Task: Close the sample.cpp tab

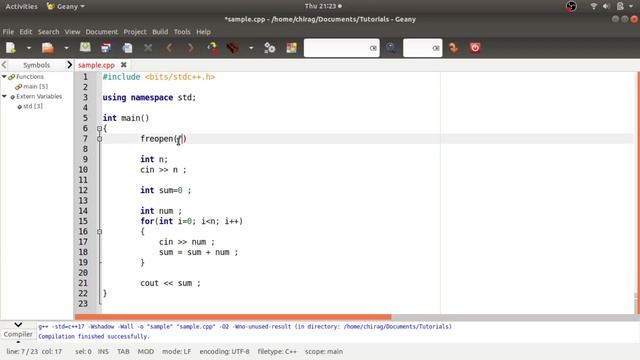Action: tap(124, 65)
